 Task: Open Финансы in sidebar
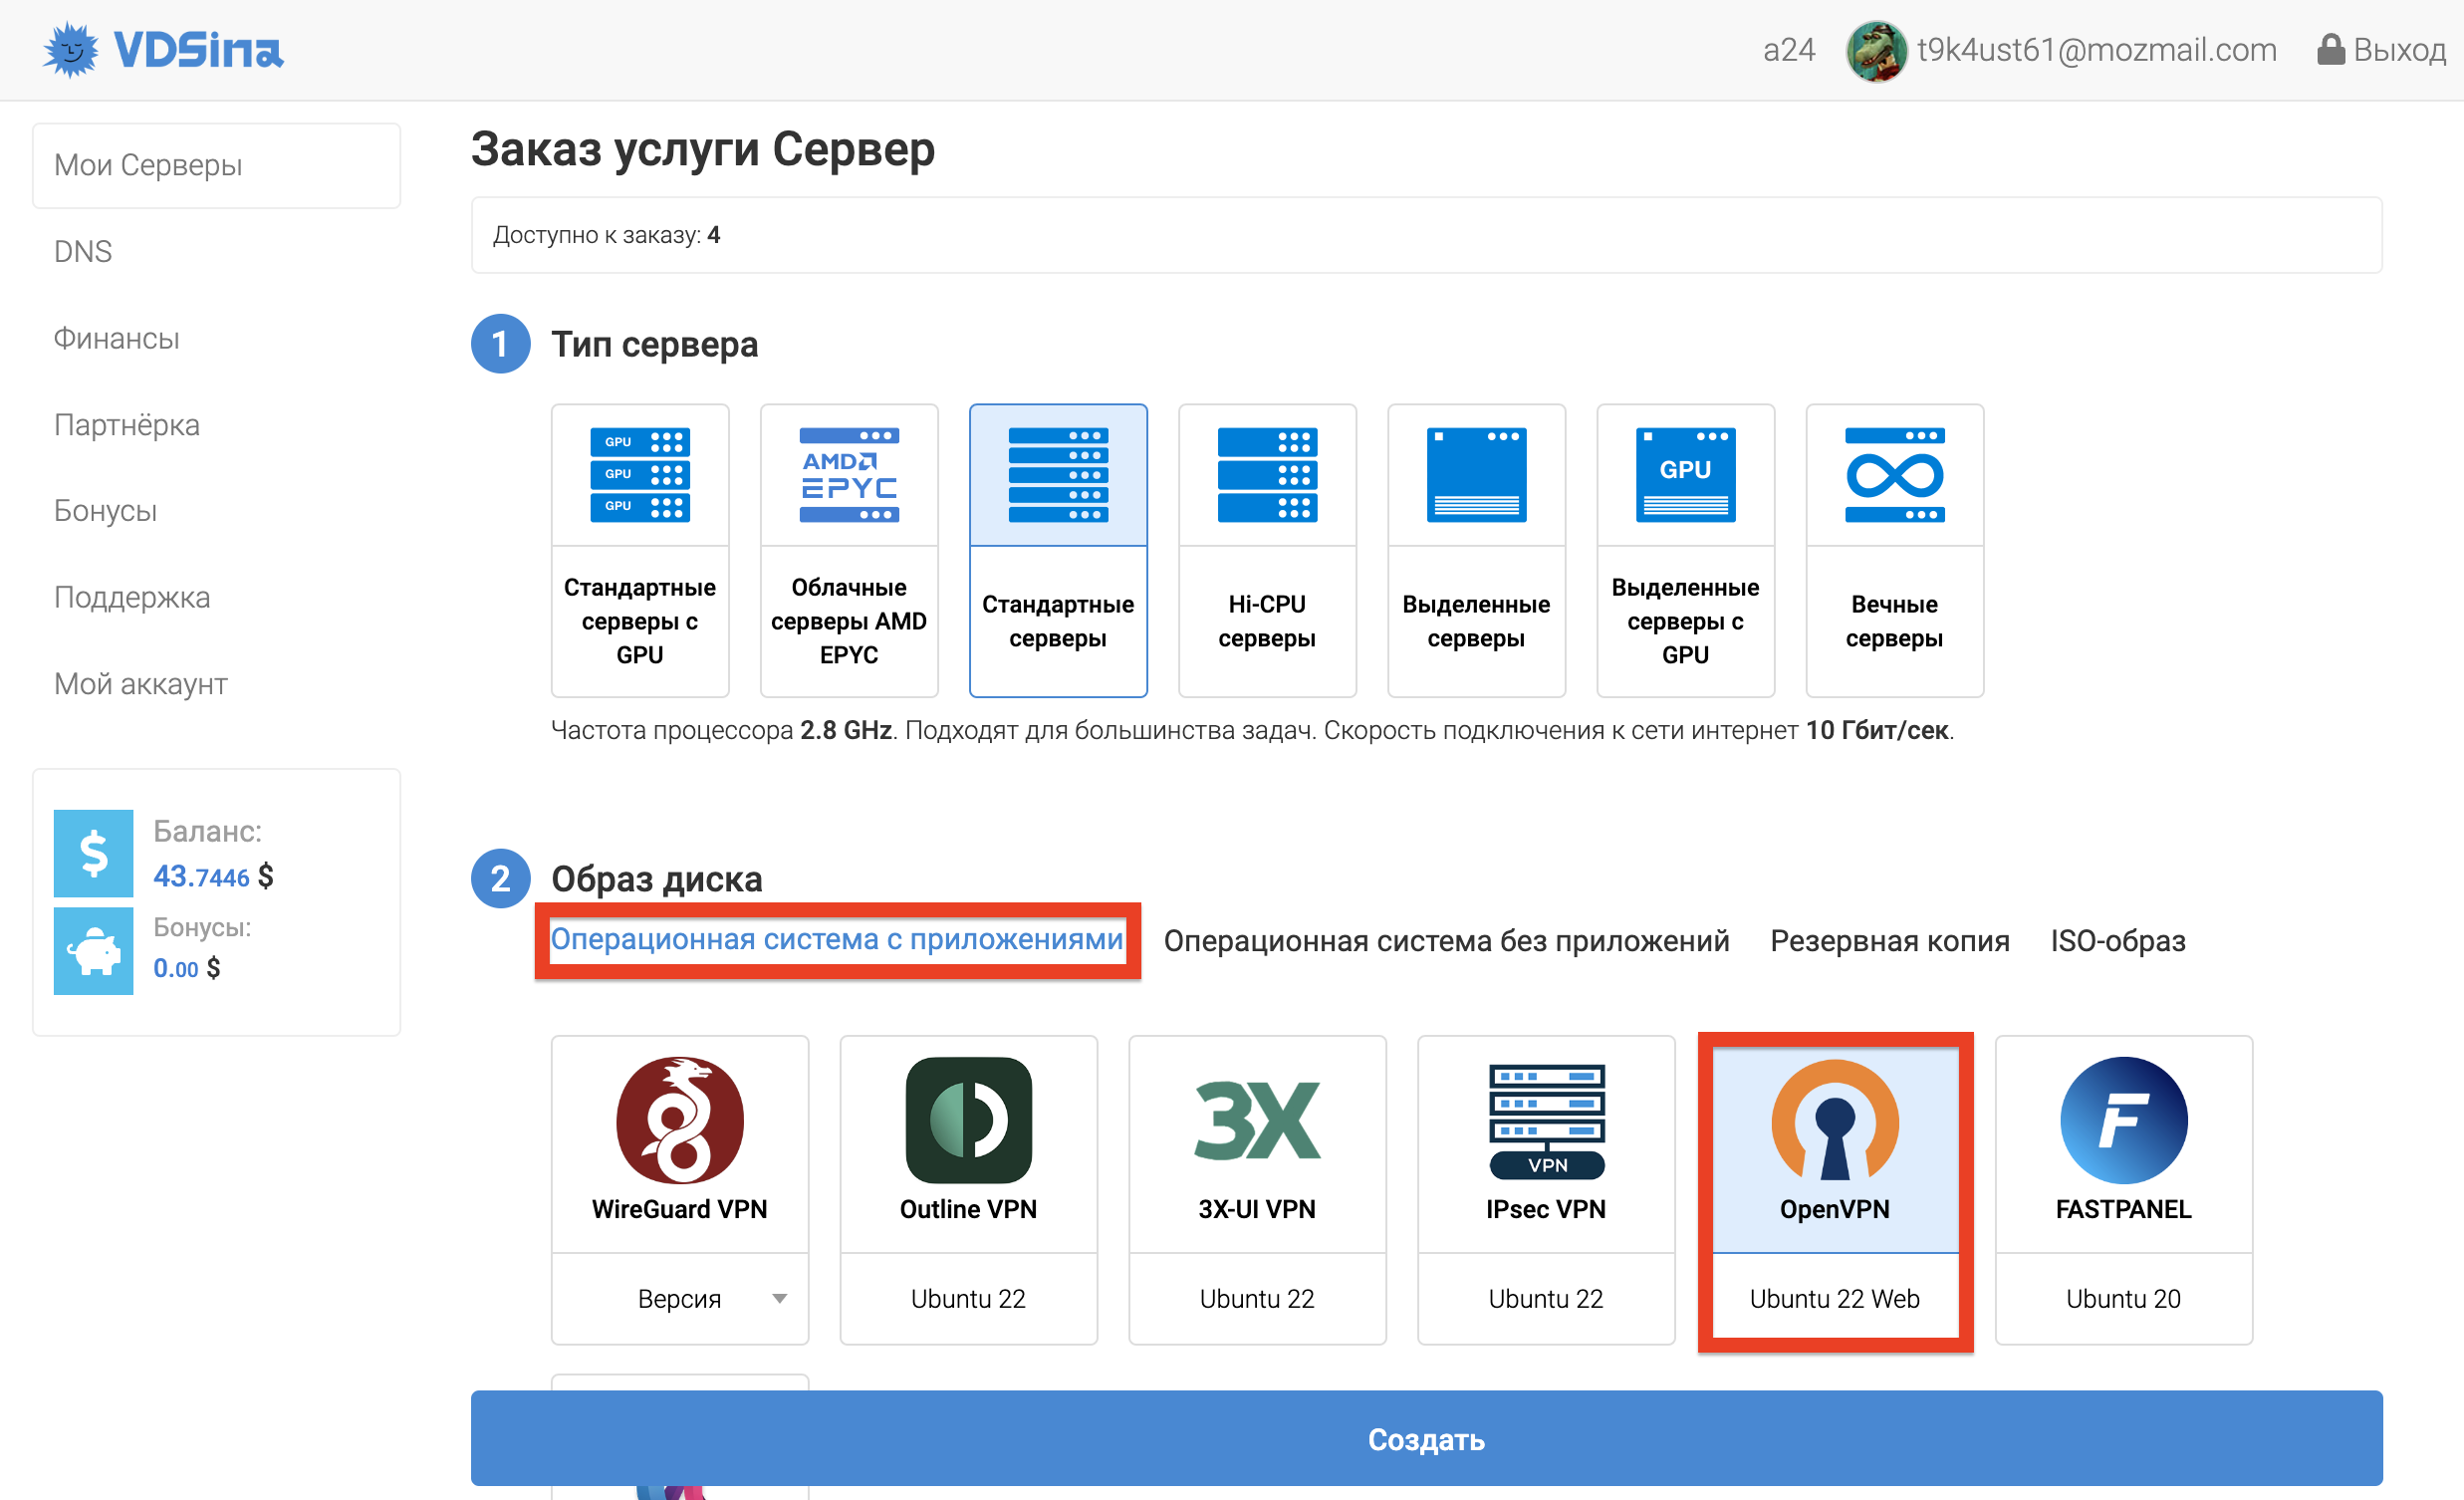(x=116, y=338)
